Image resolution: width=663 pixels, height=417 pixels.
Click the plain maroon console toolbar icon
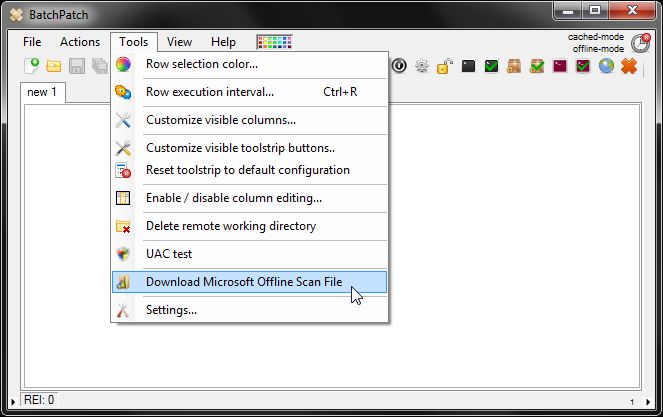(x=560, y=66)
